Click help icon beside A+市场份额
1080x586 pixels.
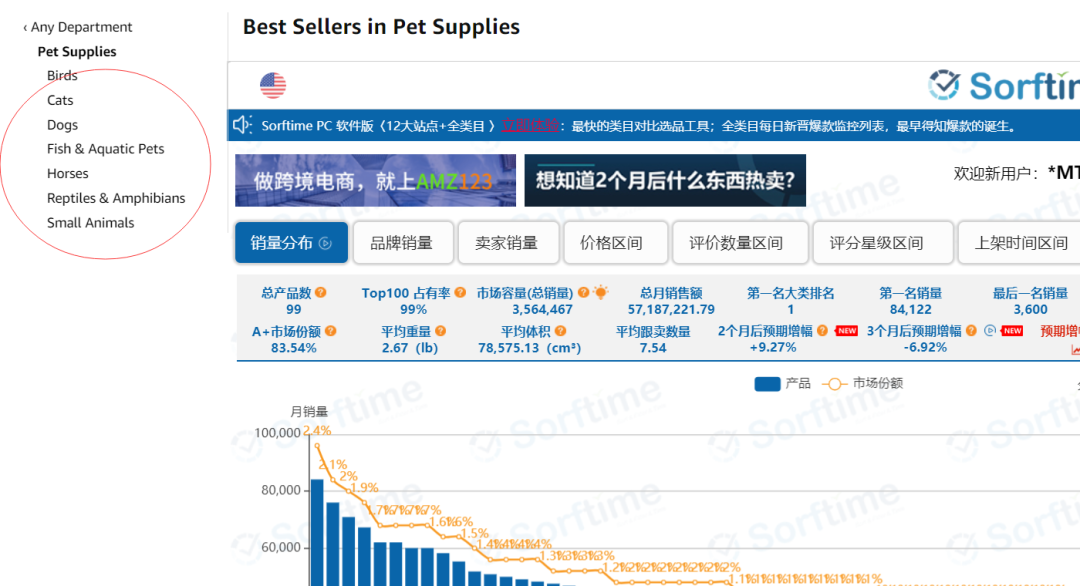click(330, 331)
